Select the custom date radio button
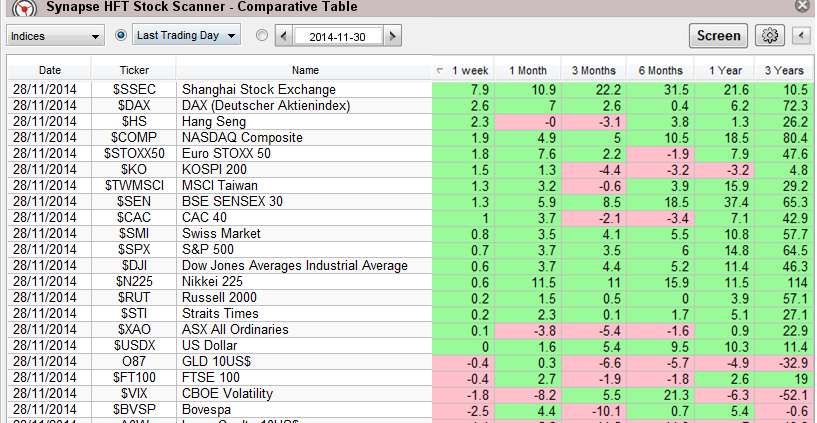The image size is (817, 423). (262, 36)
